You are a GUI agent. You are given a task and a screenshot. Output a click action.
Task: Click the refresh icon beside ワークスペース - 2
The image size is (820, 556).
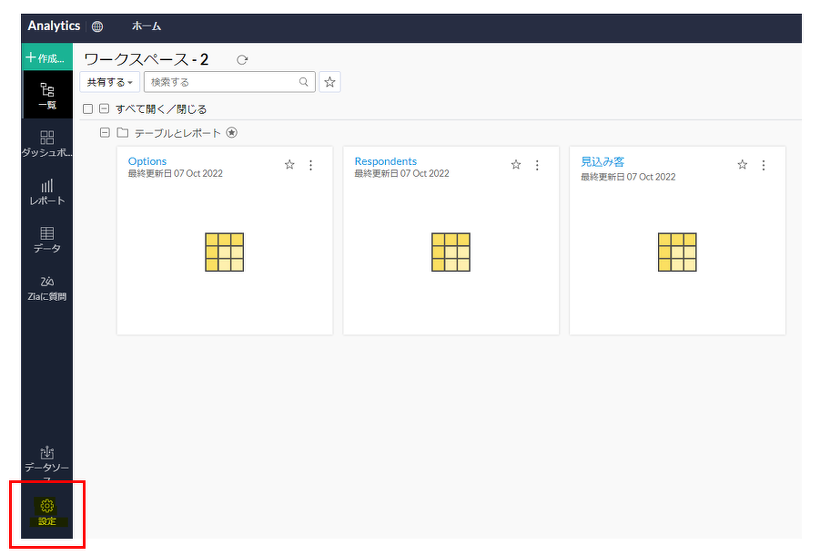point(242,60)
